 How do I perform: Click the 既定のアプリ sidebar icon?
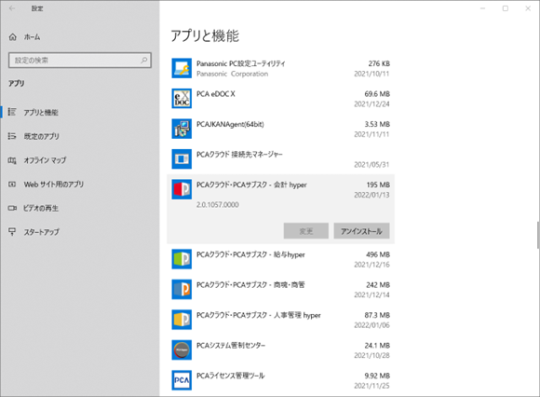[12, 136]
